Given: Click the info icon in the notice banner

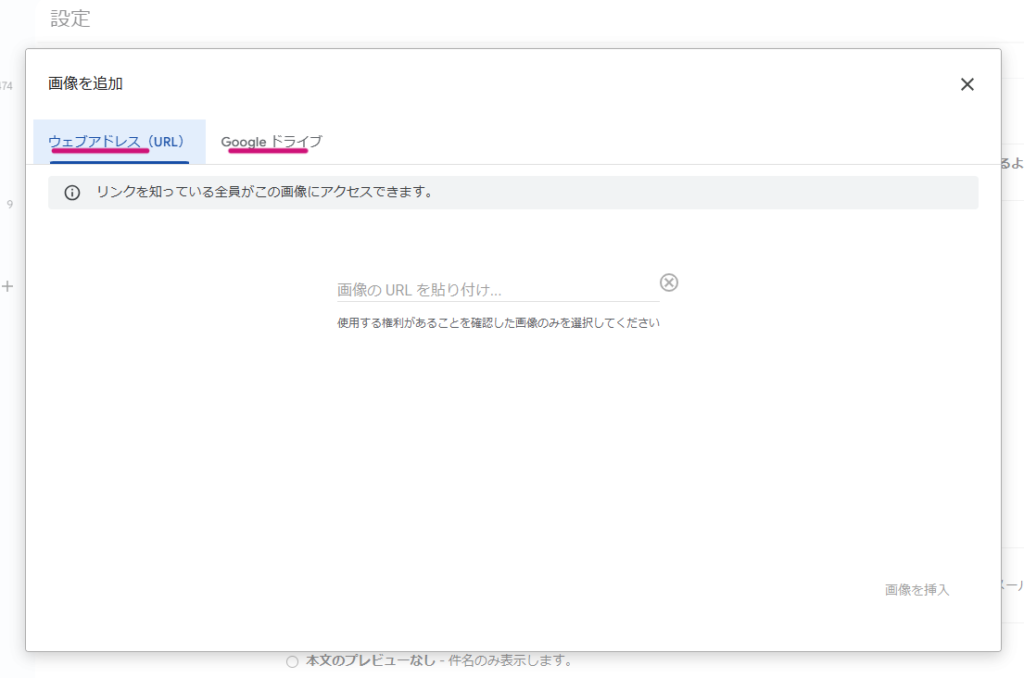Looking at the screenshot, I should [72, 193].
